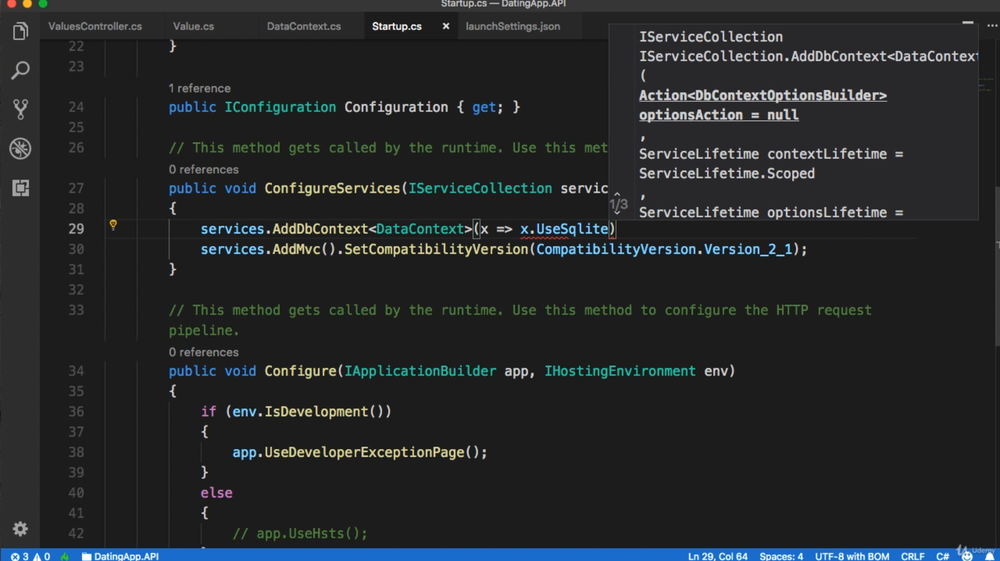The height and width of the screenshot is (561, 1000).
Task: Click the 1 reference code lens
Action: [200, 88]
